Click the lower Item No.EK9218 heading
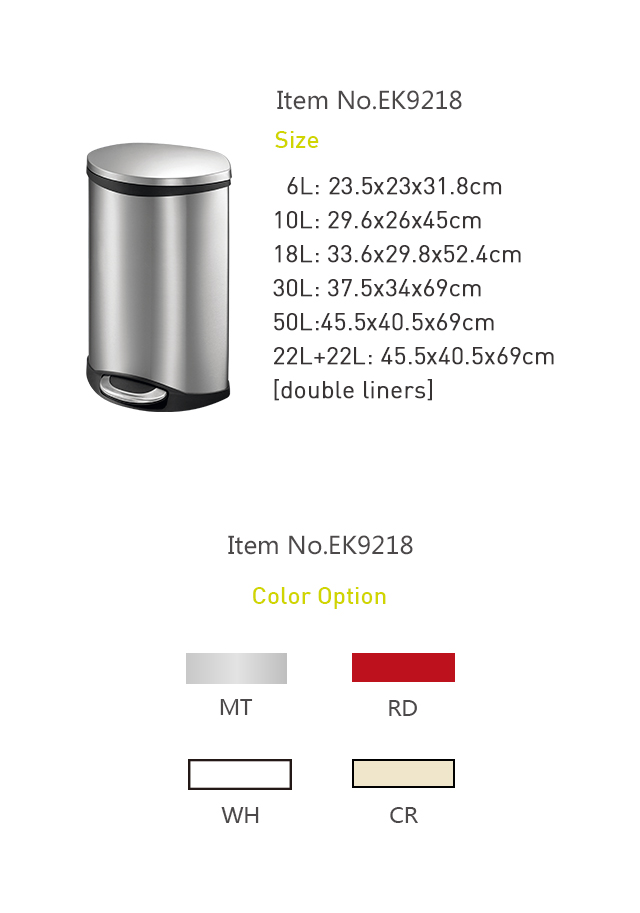Image resolution: width=640 pixels, height=913 pixels. [320, 546]
